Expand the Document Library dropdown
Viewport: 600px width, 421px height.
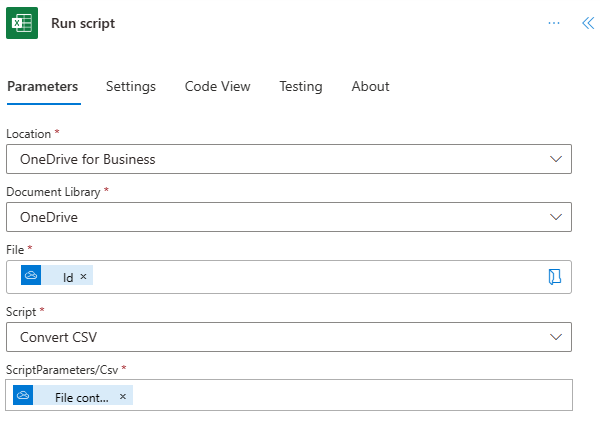289,217
